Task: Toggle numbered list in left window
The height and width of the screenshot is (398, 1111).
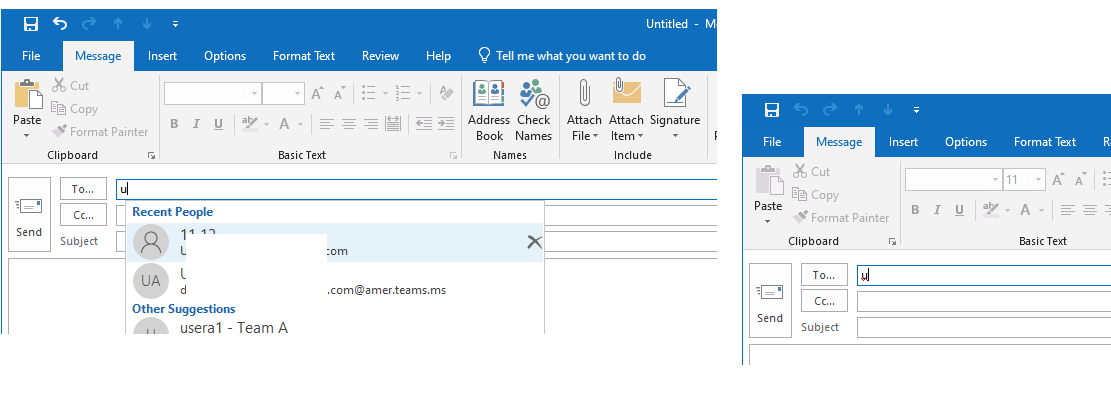Action: pyautogui.click(x=403, y=93)
